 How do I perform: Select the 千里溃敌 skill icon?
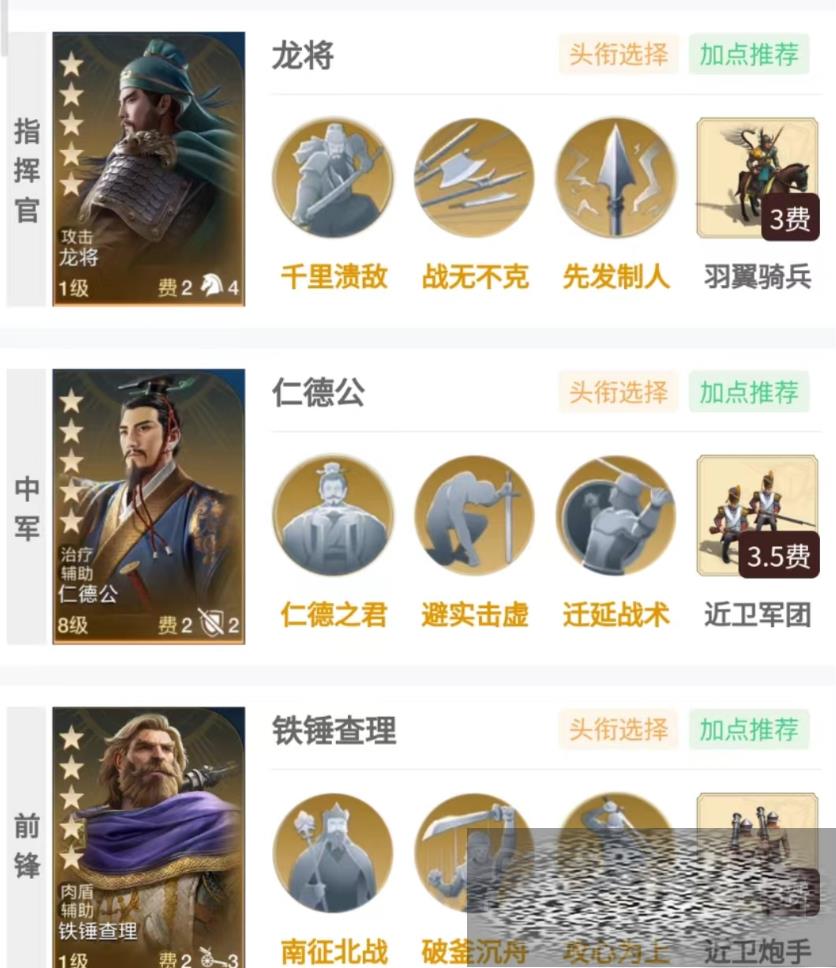(x=333, y=178)
